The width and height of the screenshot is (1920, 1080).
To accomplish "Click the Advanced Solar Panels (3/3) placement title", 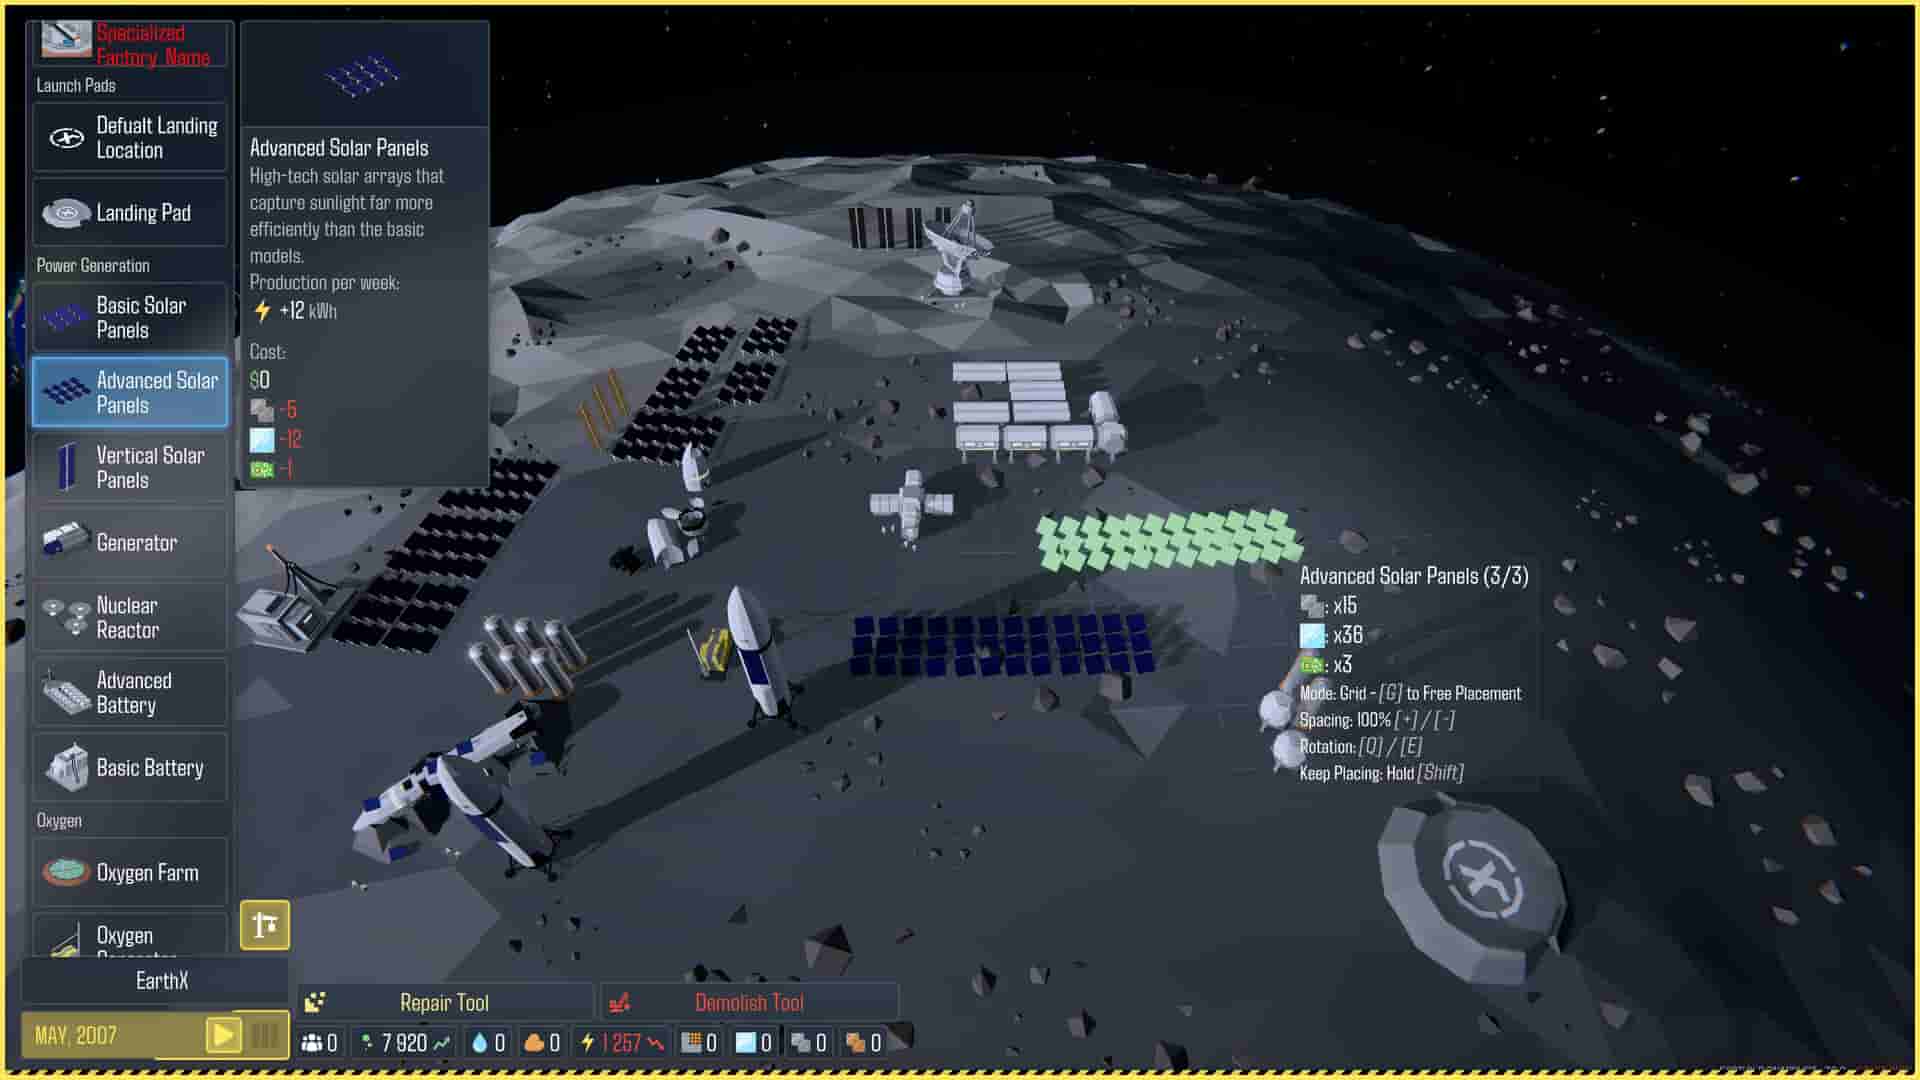I will (1414, 576).
